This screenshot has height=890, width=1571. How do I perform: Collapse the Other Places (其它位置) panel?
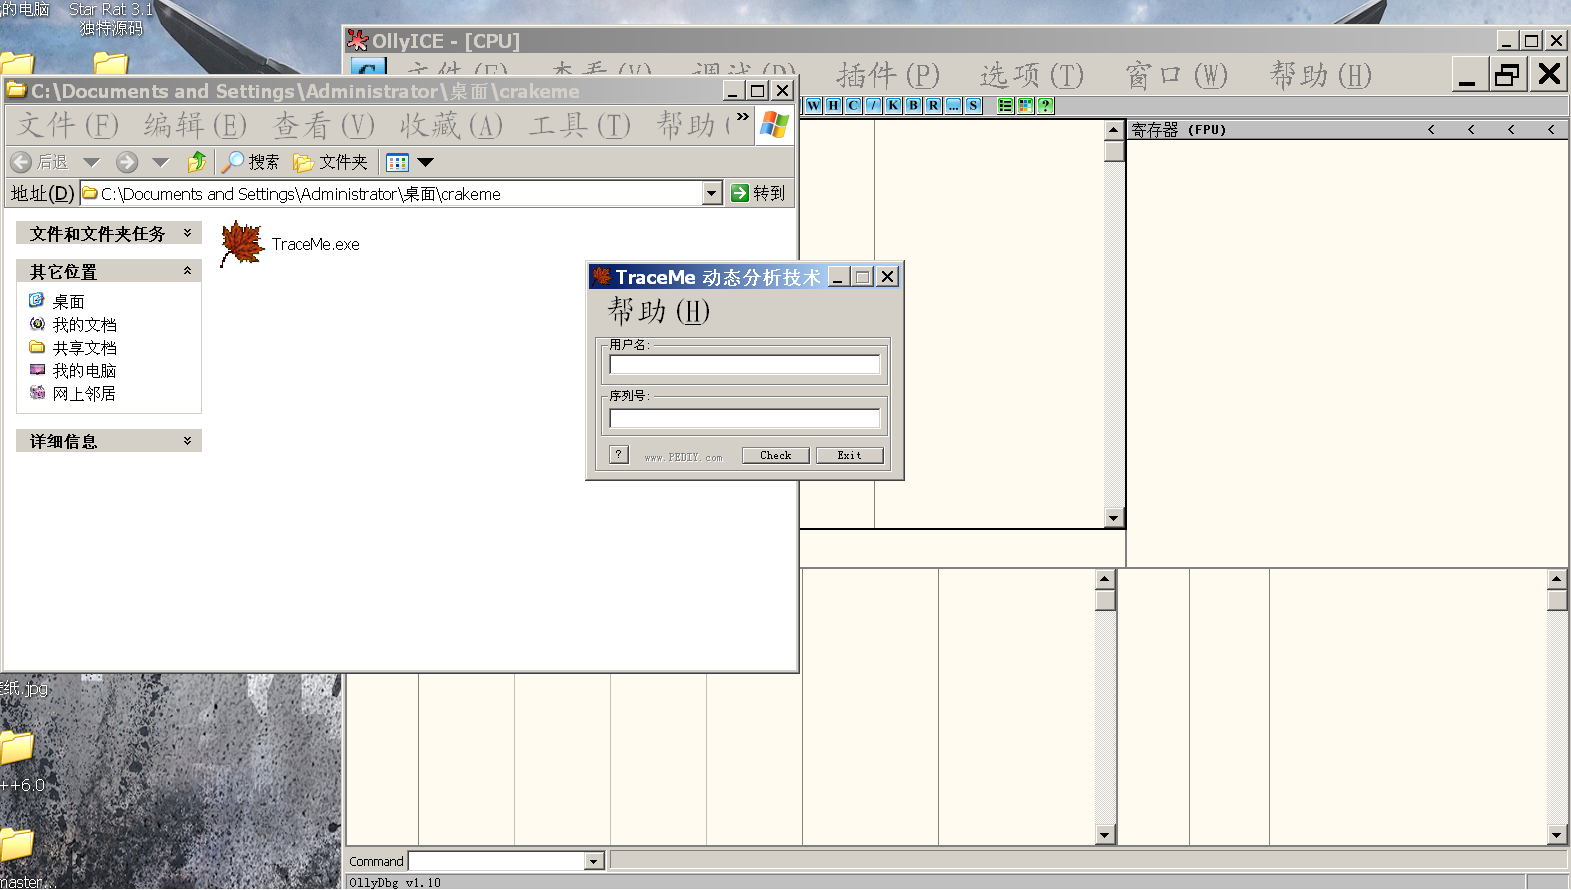tap(187, 271)
